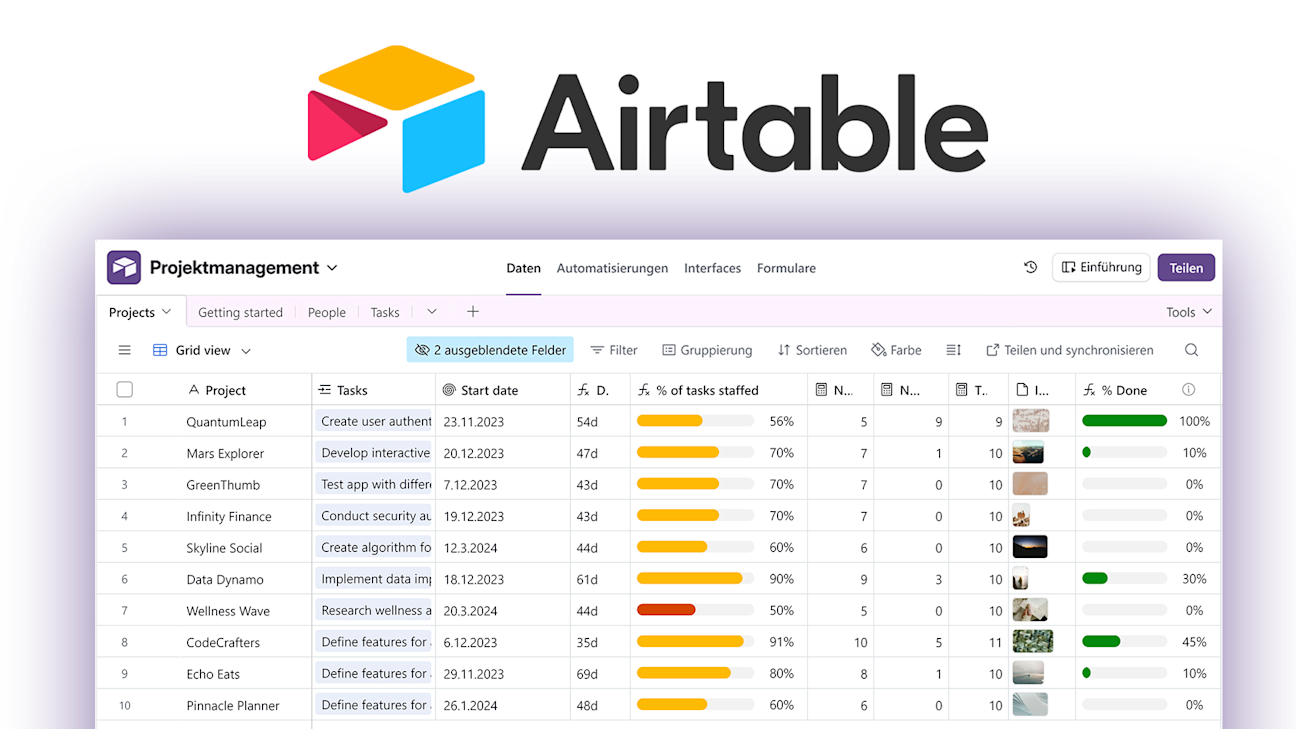Viewport: 1296px width, 729px height.
Task: Select the GreenThumb project cell
Action: coord(223,484)
